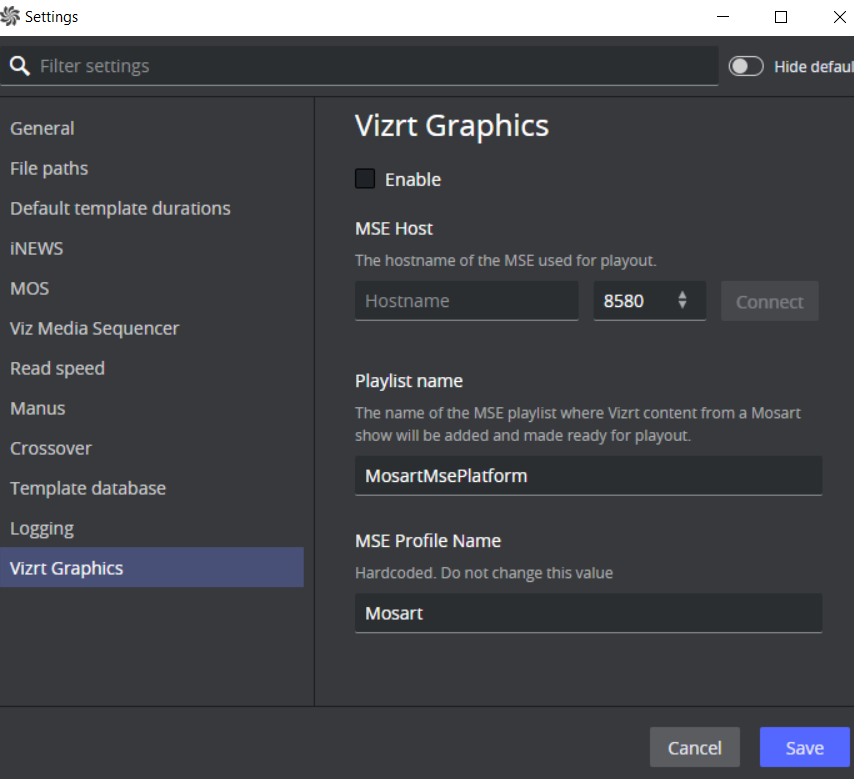This screenshot has height=779, width=854.
Task: Click the Save button
Action: 804,747
